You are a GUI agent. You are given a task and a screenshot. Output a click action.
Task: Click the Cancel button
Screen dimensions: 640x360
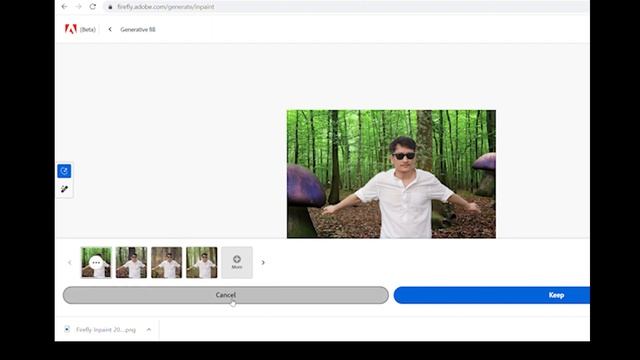[226, 295]
